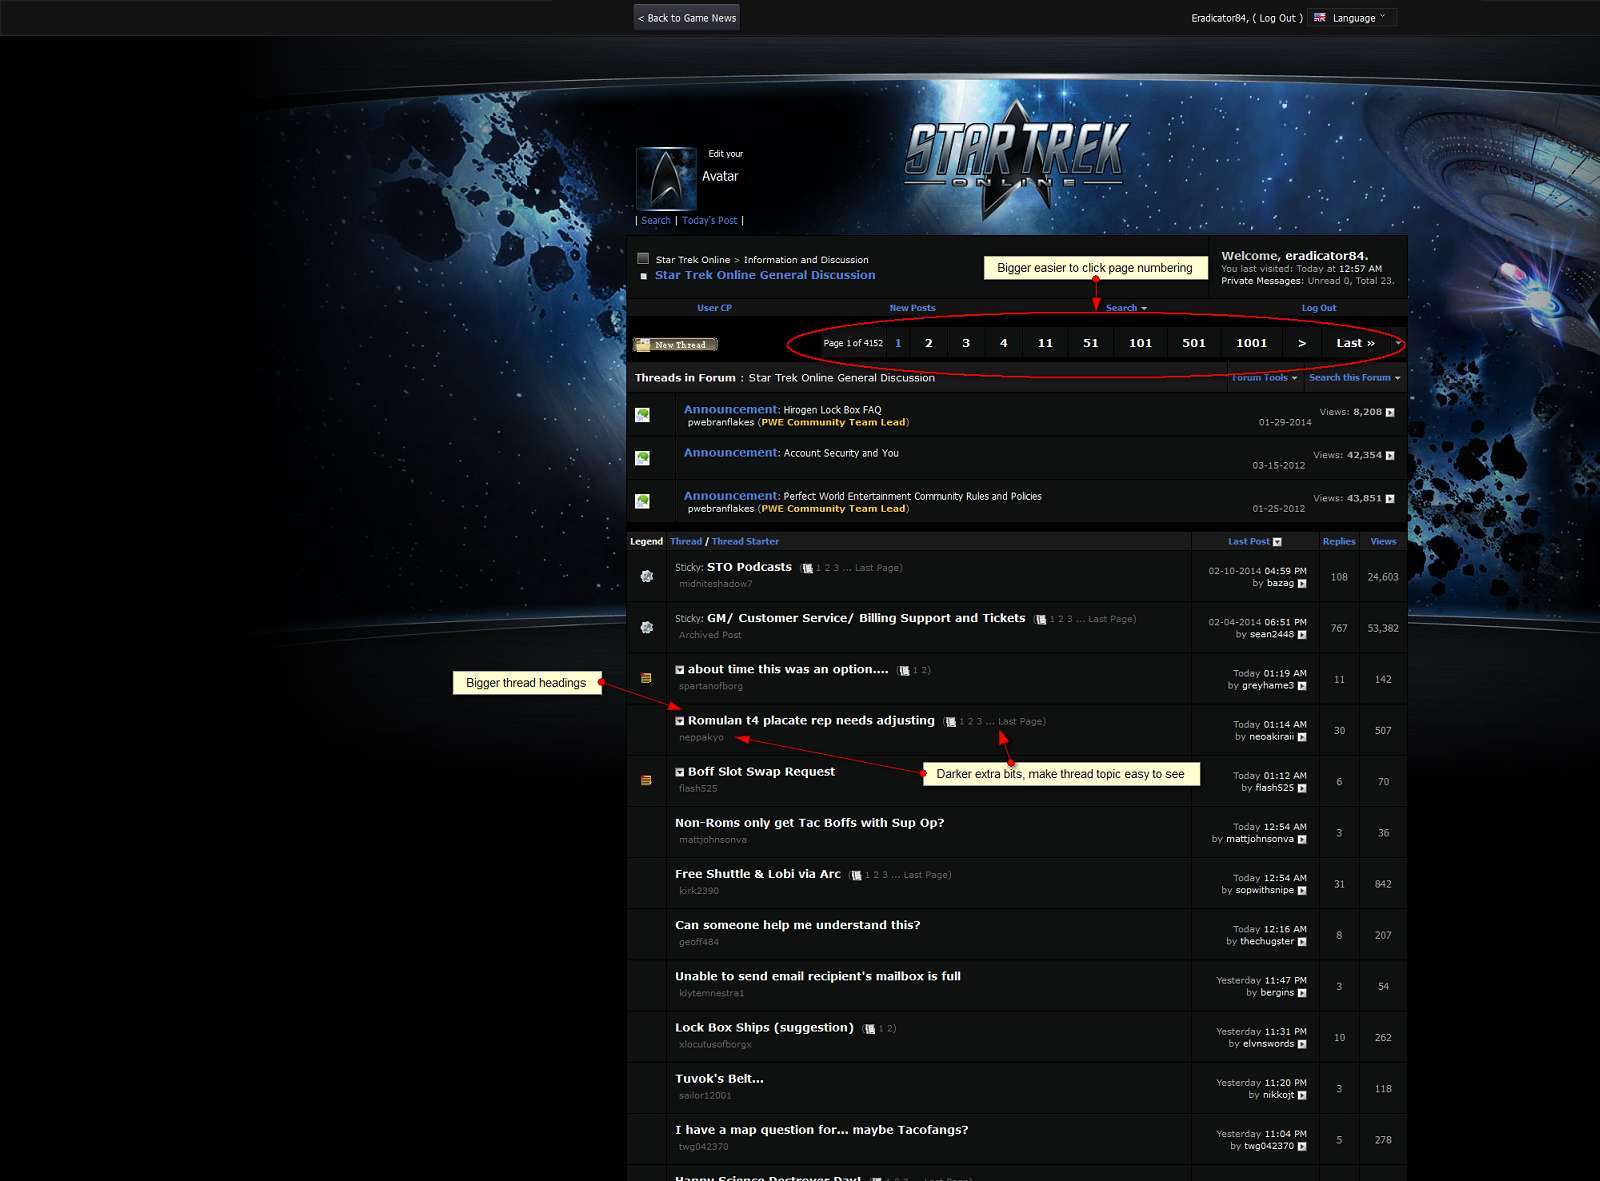Go to last post by twg042370 arrow
Image resolution: width=1600 pixels, height=1181 pixels.
[x=1302, y=1147]
